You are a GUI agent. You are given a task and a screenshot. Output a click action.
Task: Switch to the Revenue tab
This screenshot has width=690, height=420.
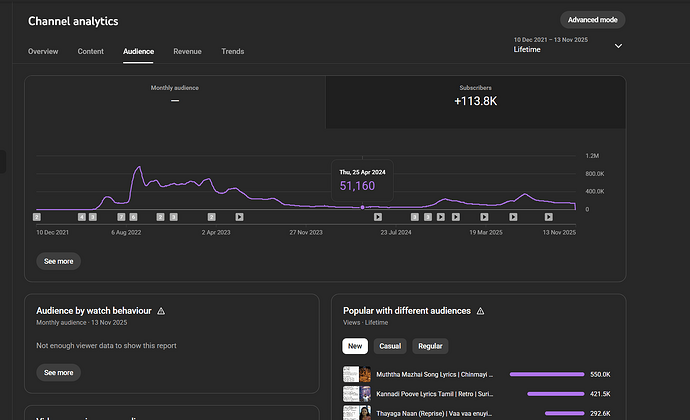[187, 51]
